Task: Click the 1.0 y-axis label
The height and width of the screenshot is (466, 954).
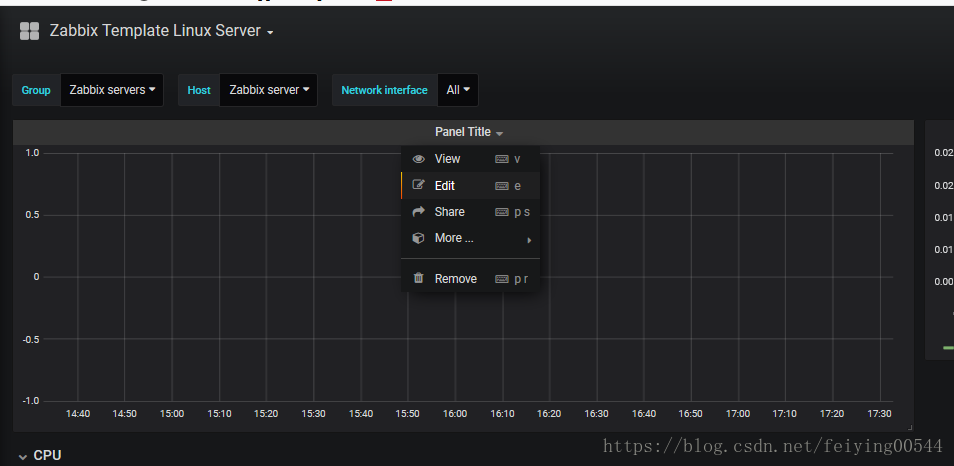Action: [x=32, y=153]
